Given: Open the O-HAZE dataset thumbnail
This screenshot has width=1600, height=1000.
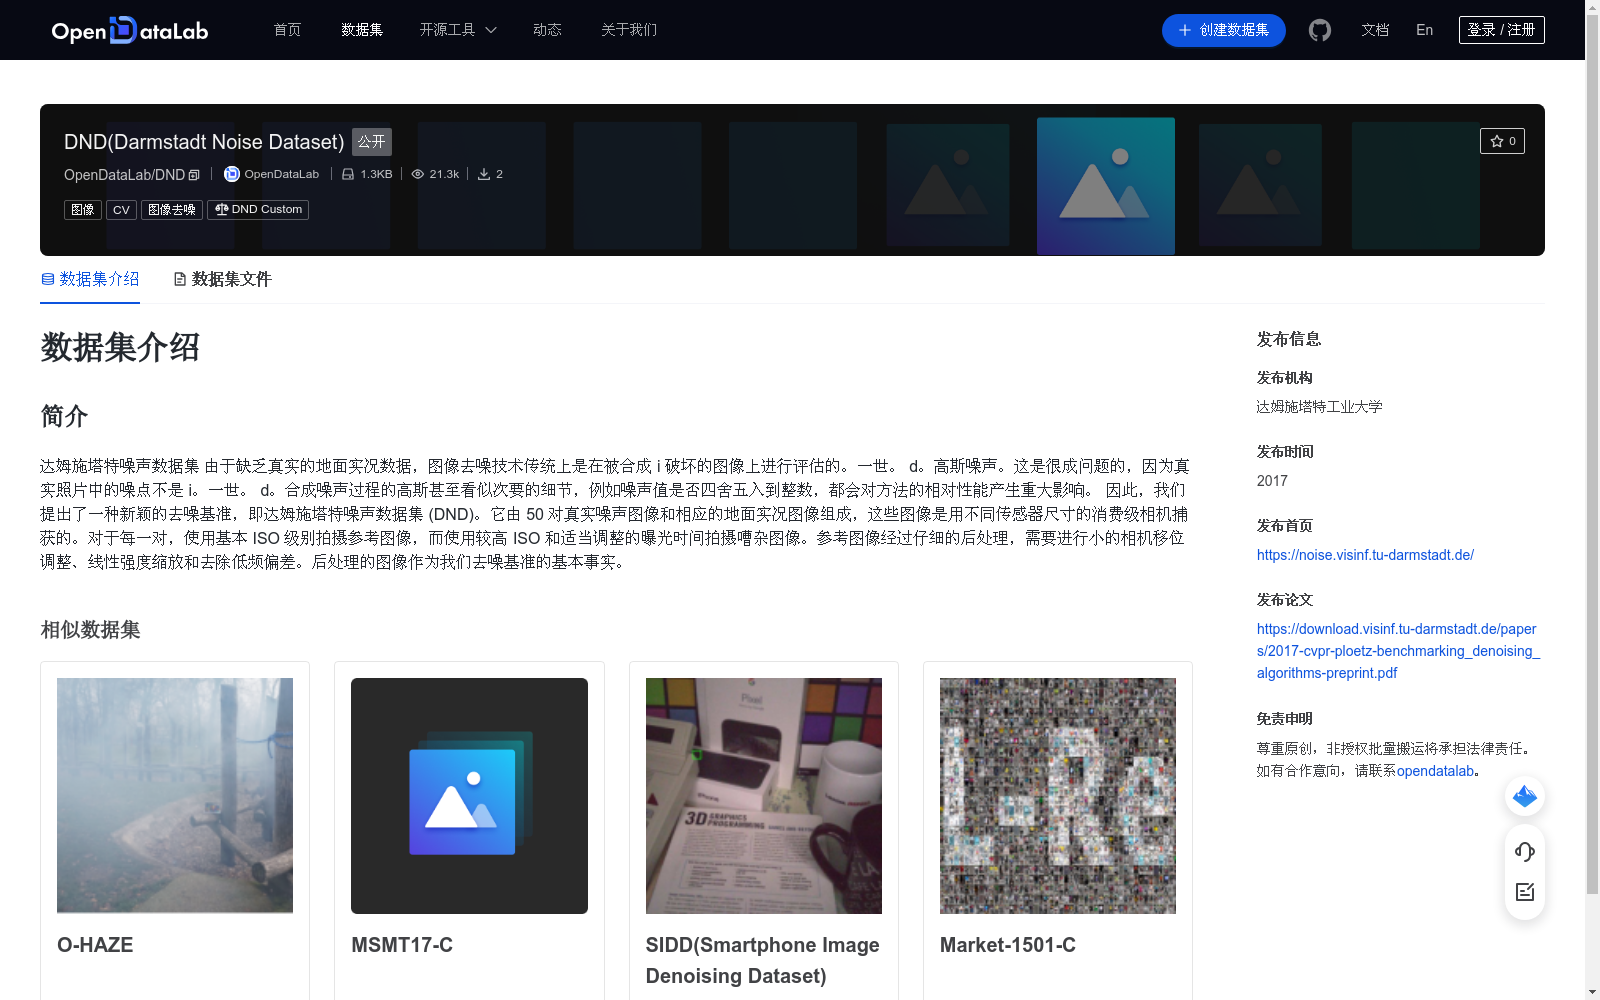Looking at the screenshot, I should click(x=175, y=796).
